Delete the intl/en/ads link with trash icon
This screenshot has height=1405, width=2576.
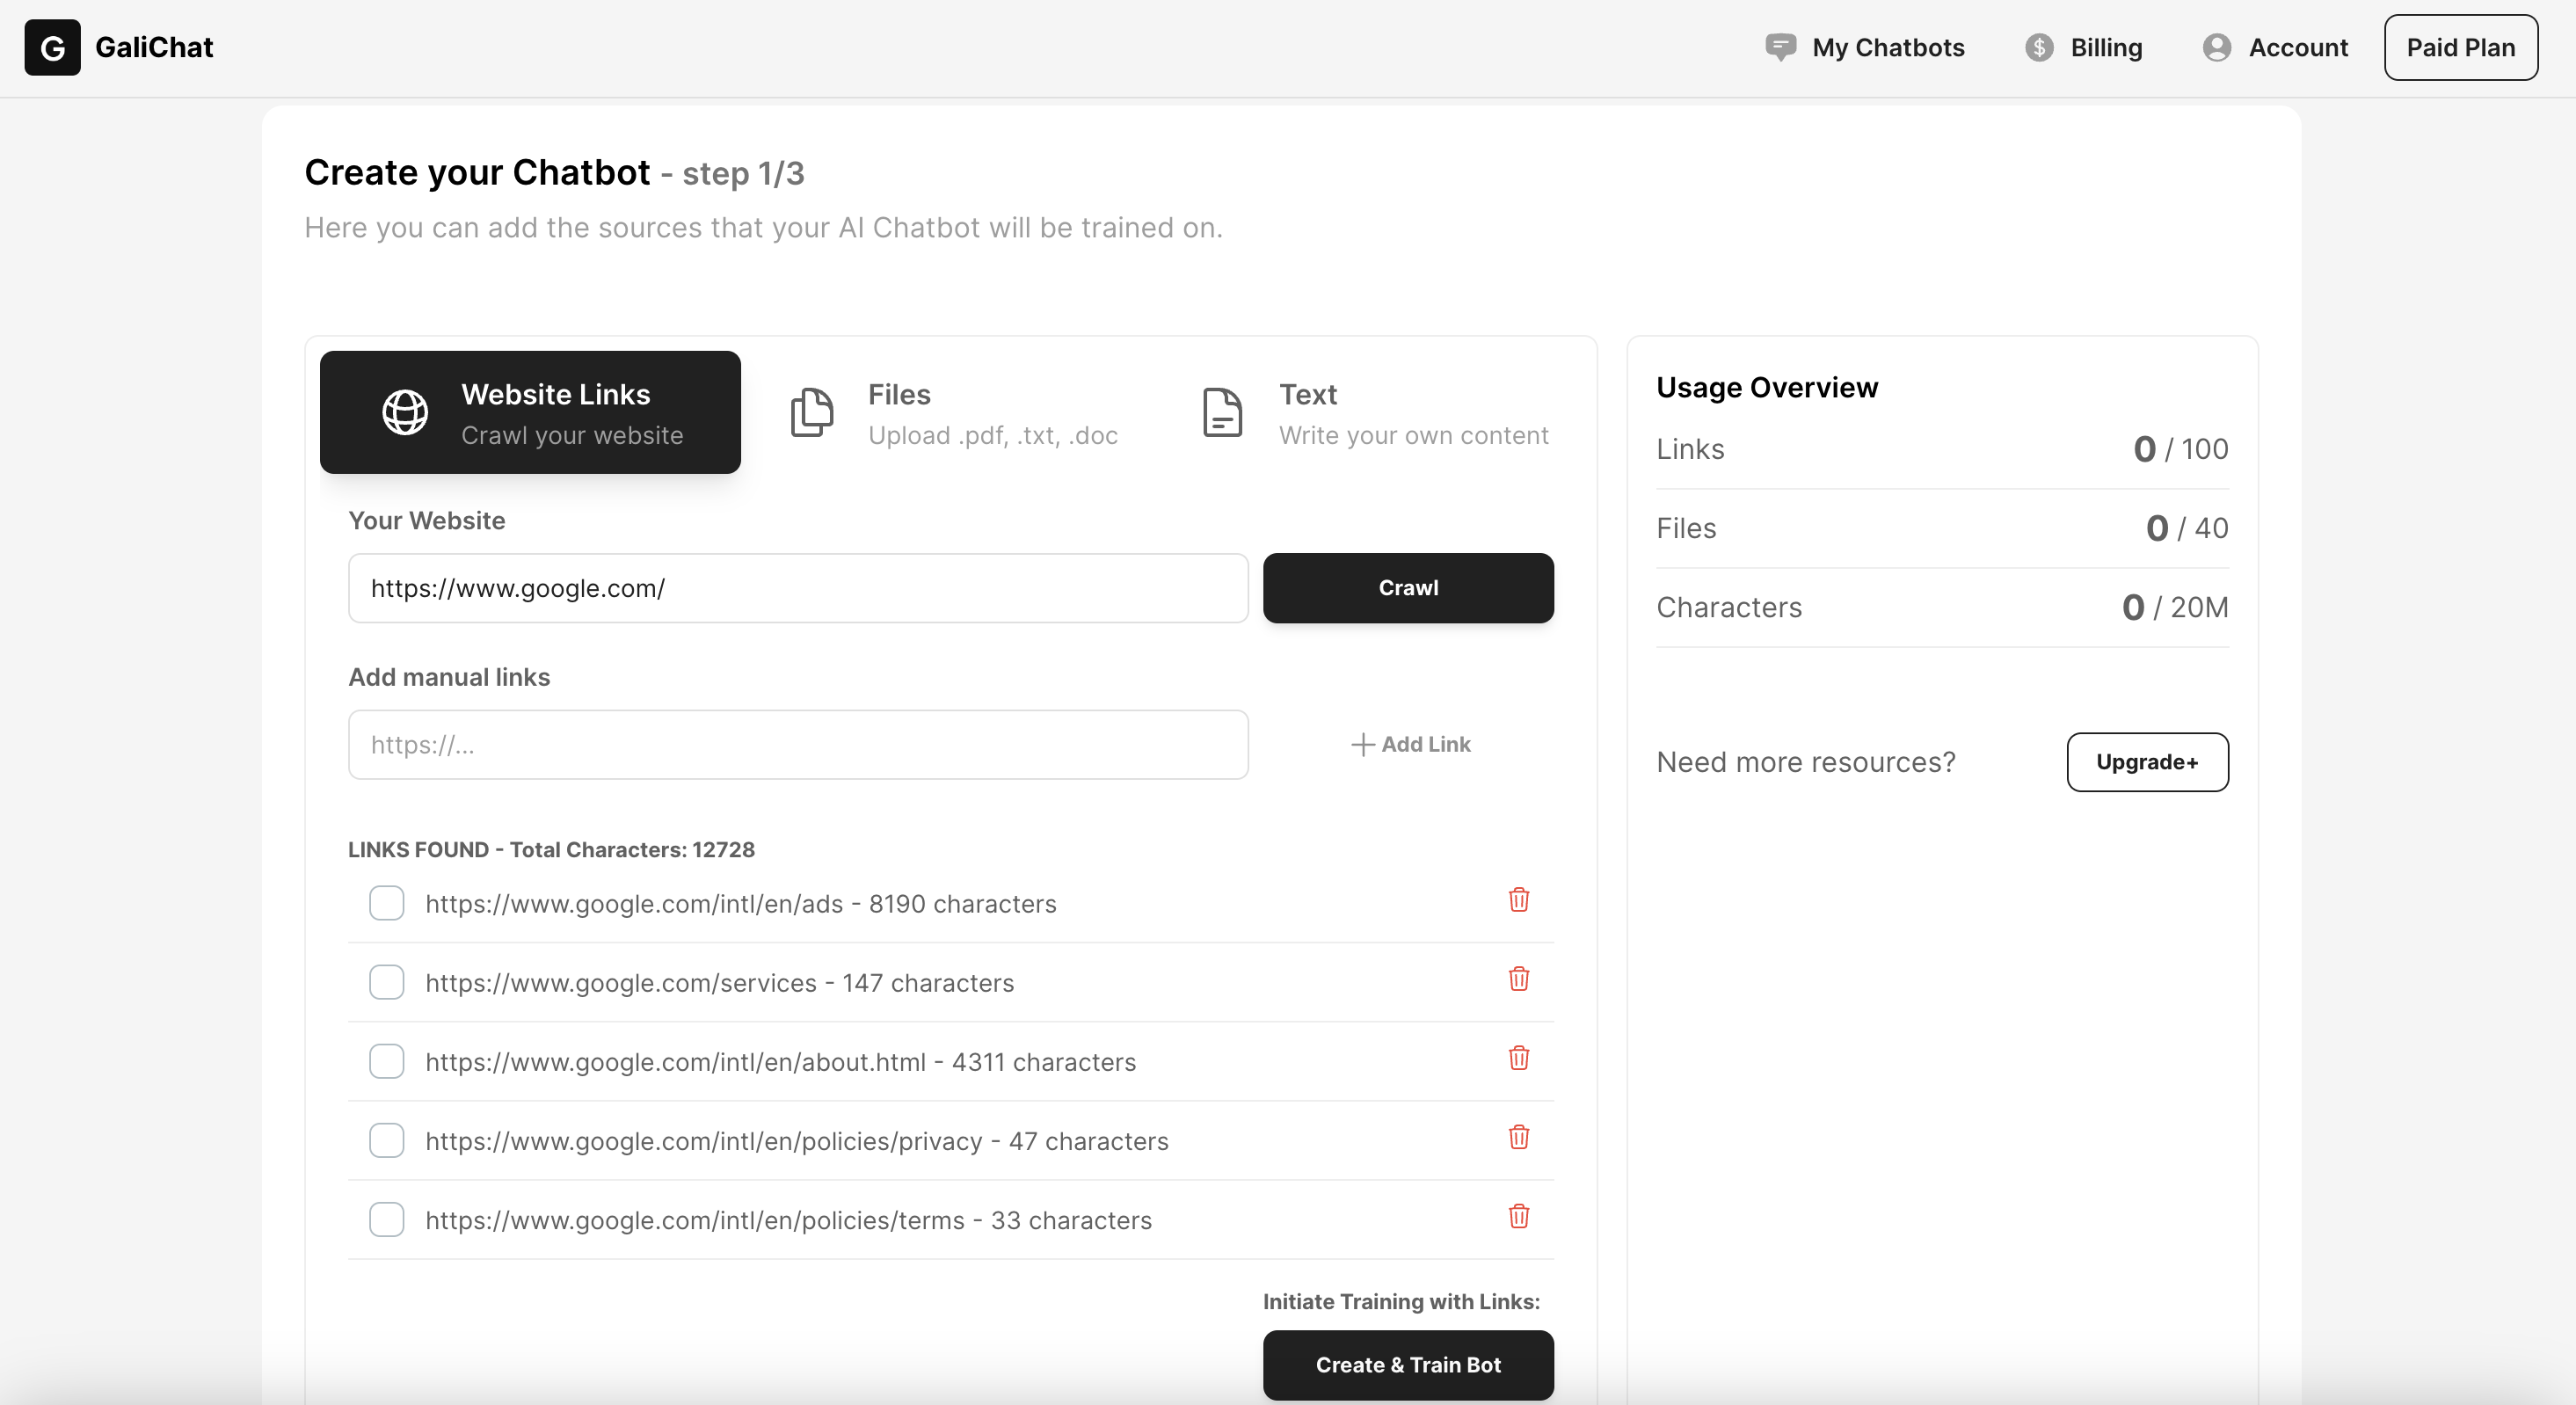(x=1518, y=900)
